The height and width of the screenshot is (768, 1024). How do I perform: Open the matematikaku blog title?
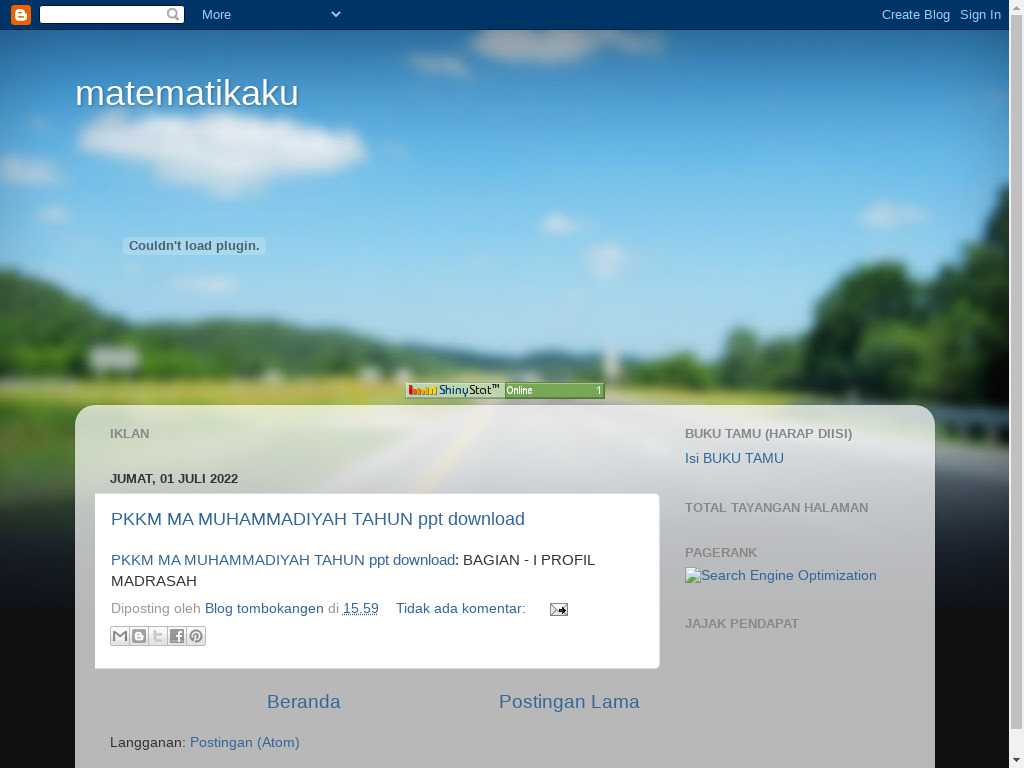click(187, 93)
